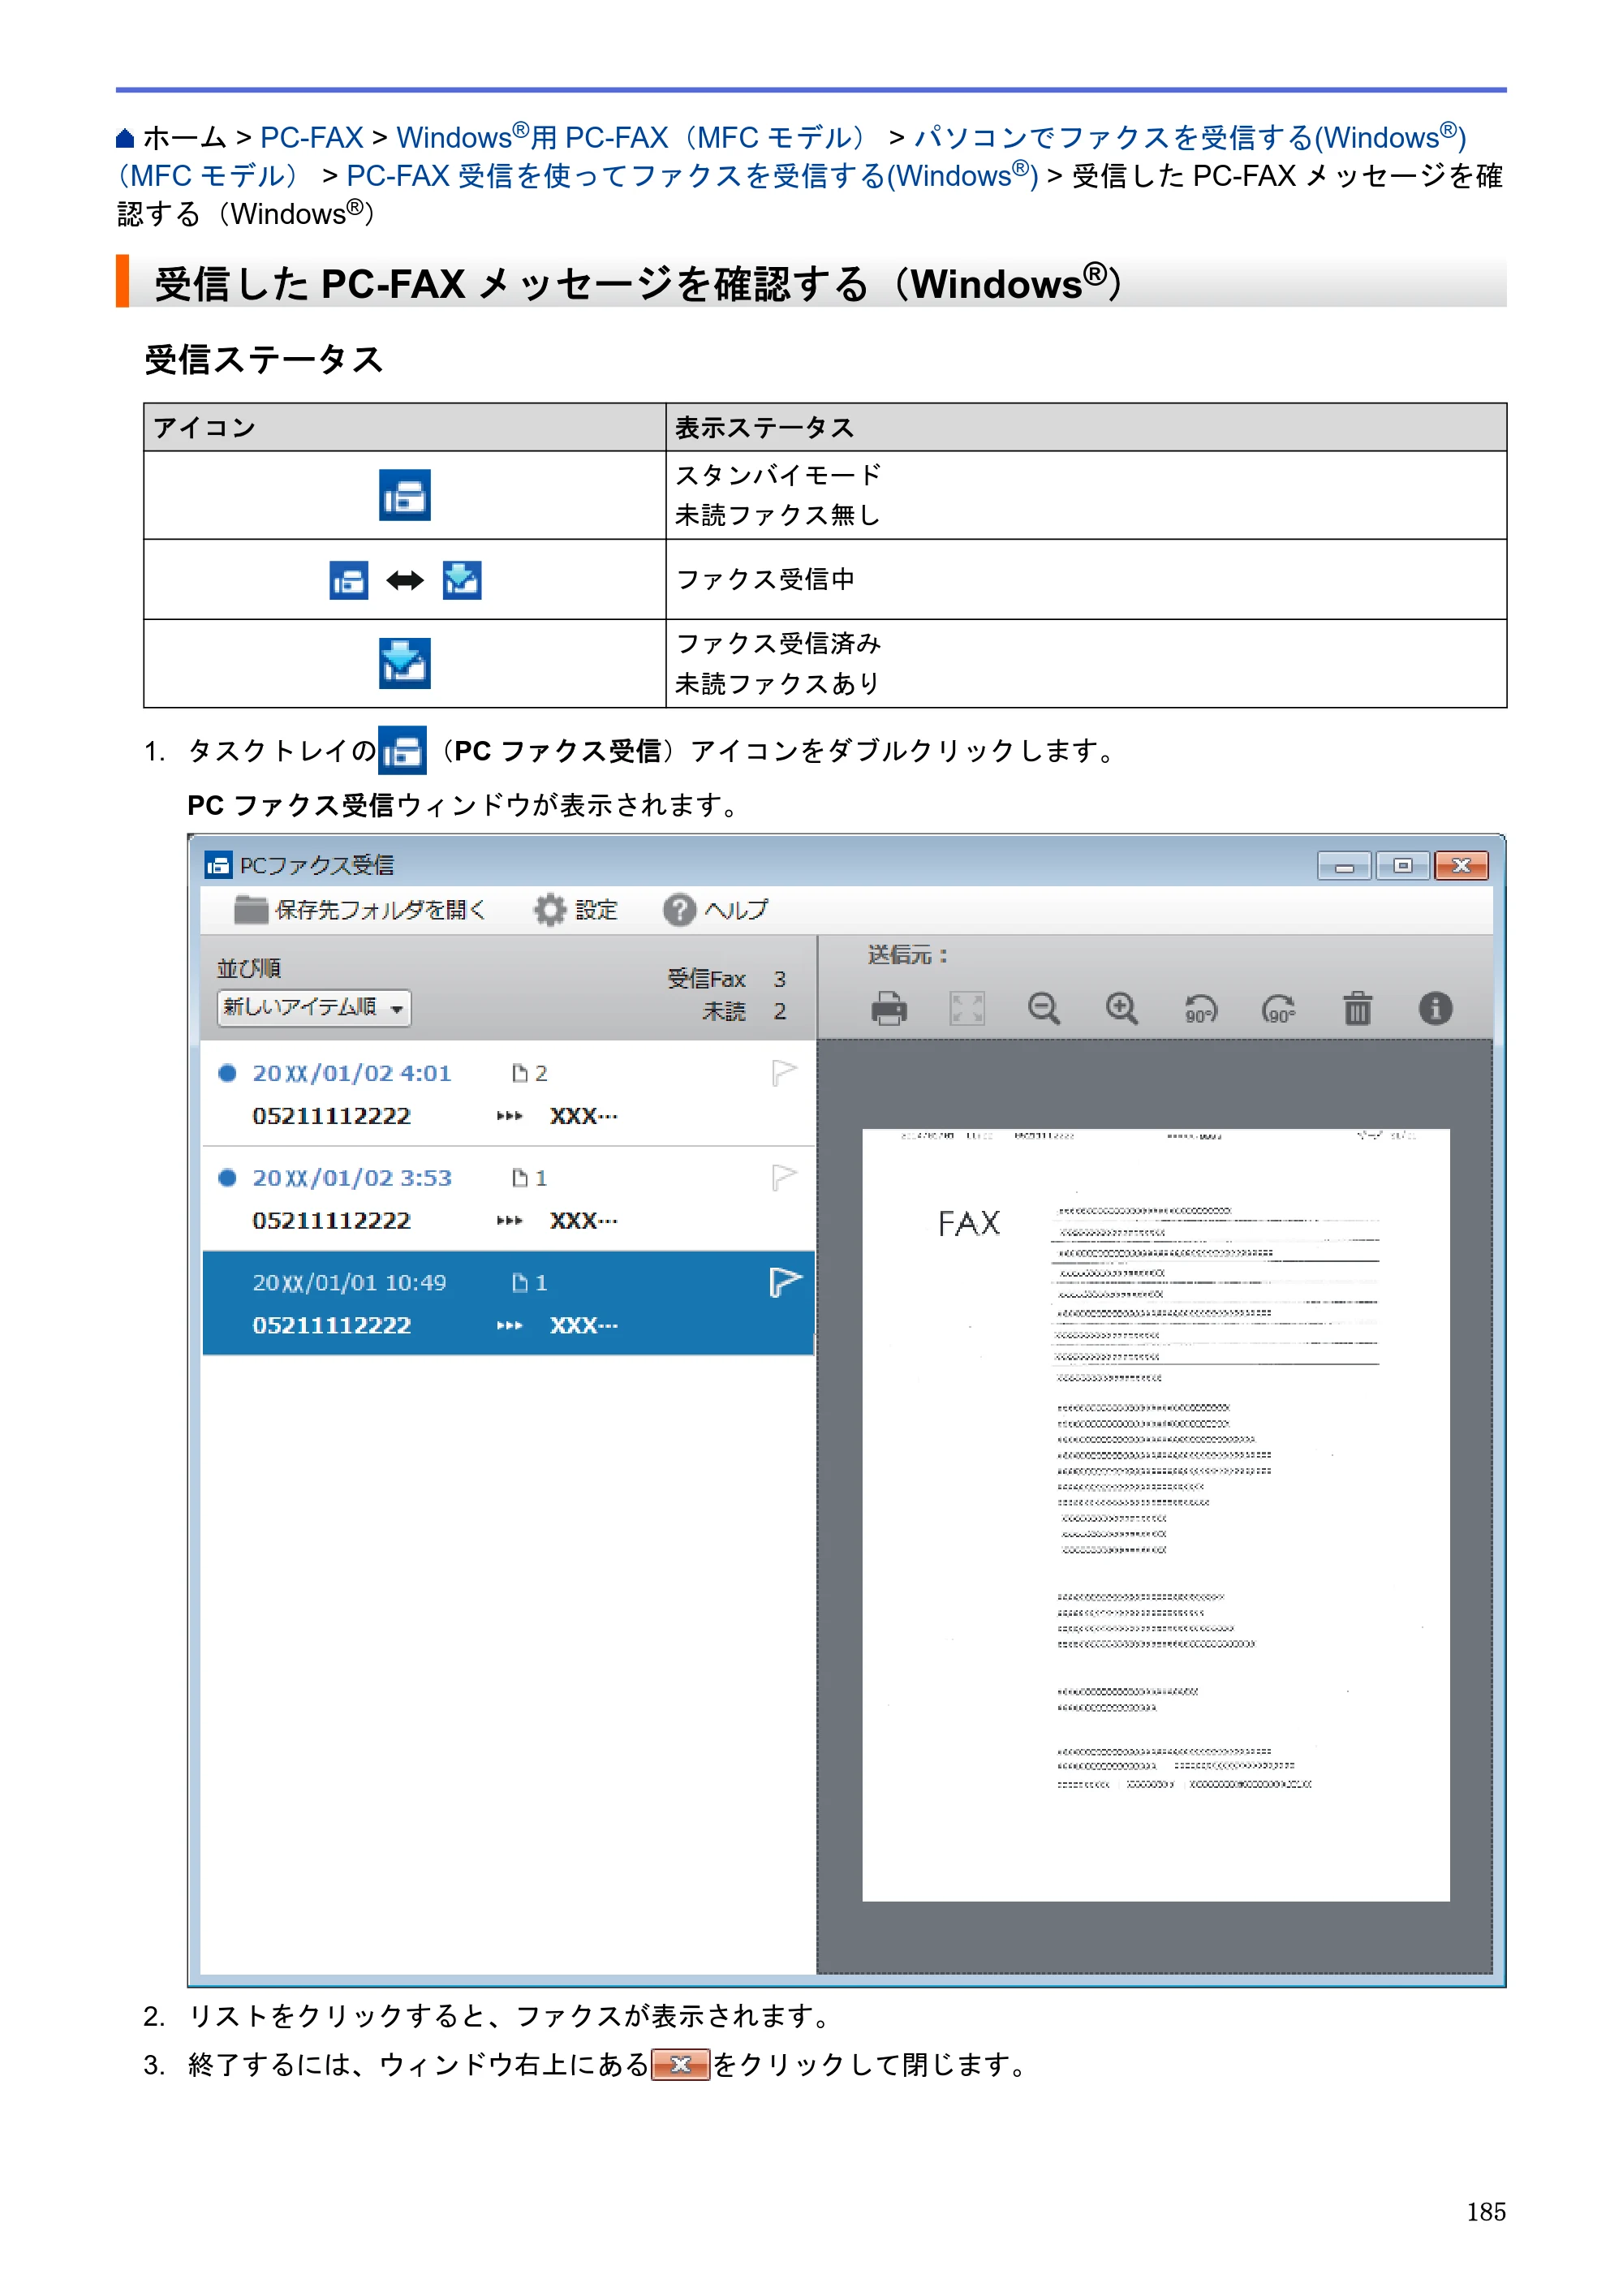The height and width of the screenshot is (2296, 1623).
Task: Click the home icon in the breadcrumb
Action: coord(125,138)
